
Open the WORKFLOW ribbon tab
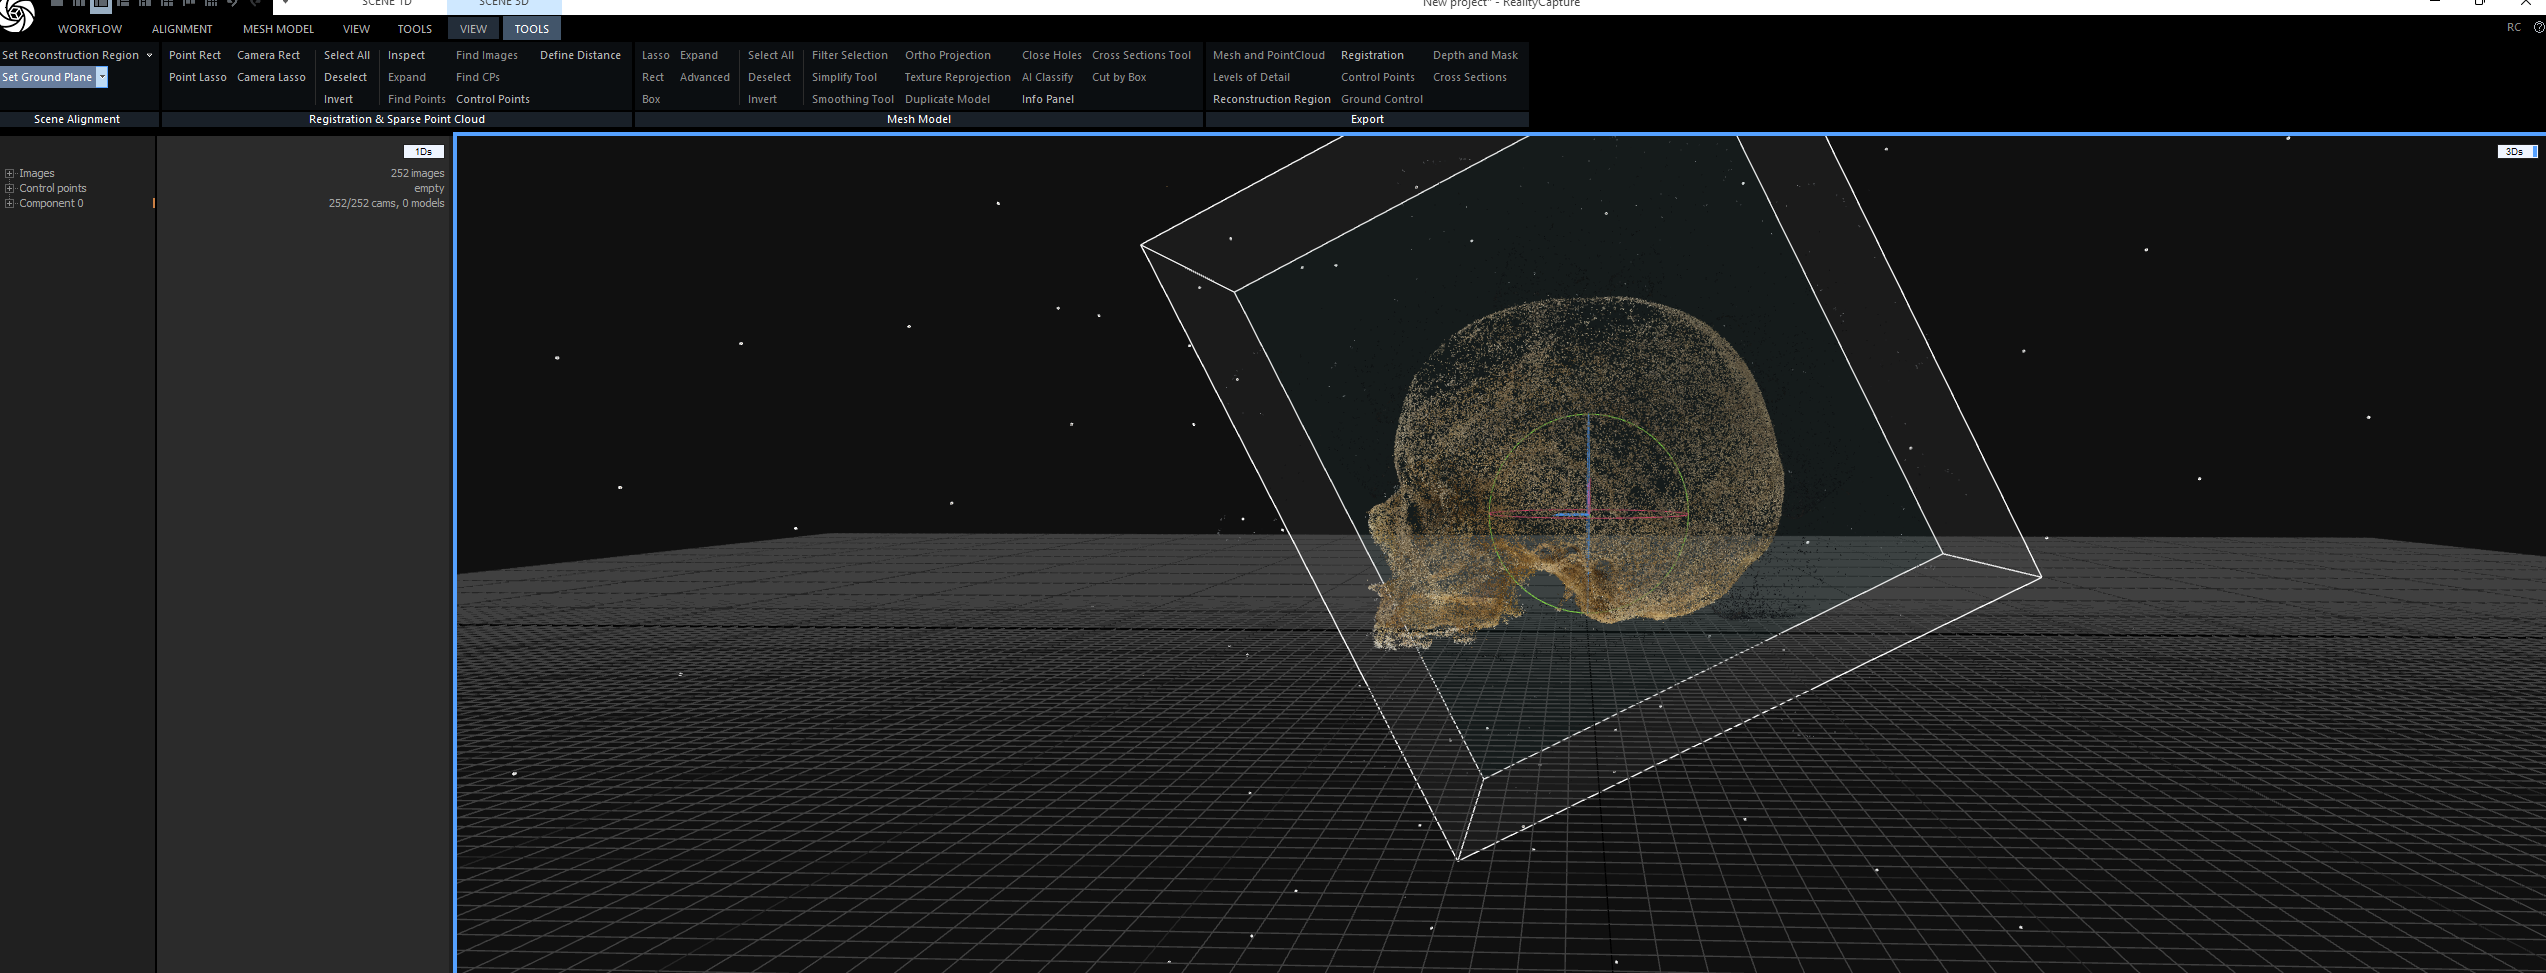coord(90,29)
